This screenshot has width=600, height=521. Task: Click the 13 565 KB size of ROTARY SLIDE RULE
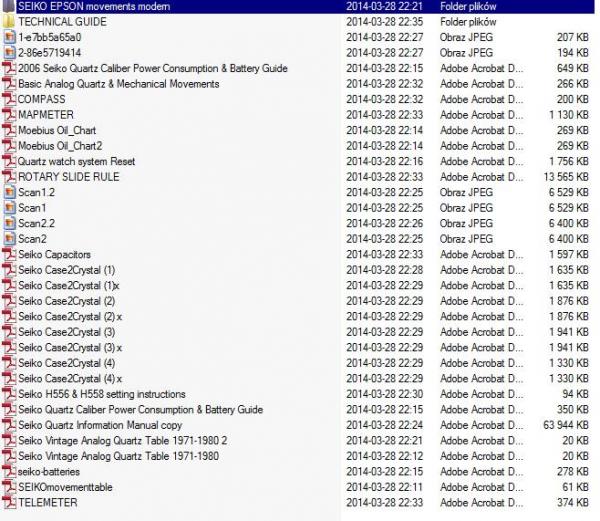pyautogui.click(x=566, y=177)
